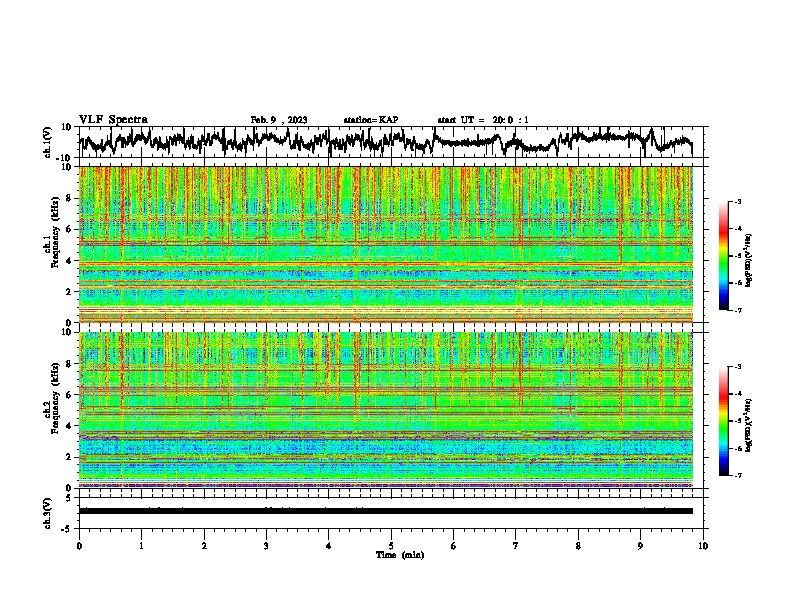This screenshot has height=612, width=792.
Task: Click the ch.1 voltage waveform trace panel
Action: click(391, 142)
